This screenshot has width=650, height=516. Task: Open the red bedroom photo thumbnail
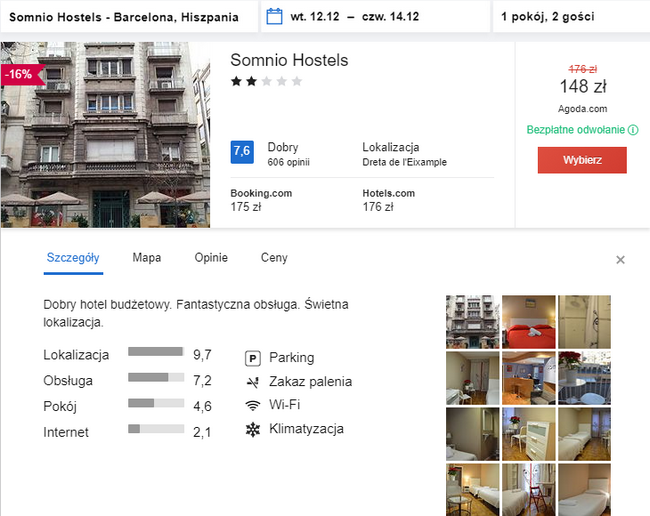tap(528, 321)
